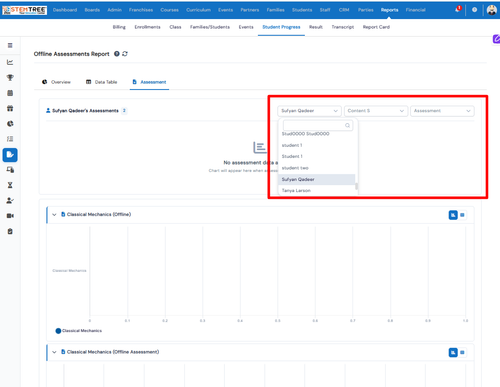Click the student dropdown search field
Screen dimensions: 500x387
[x=317, y=125]
